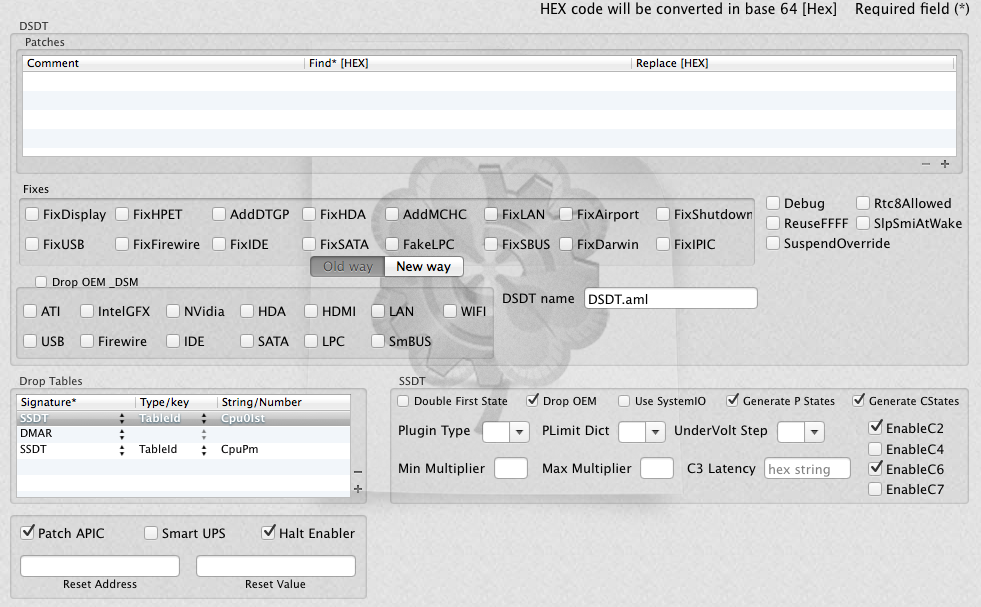Enable IntelGFX checkbox
The height and width of the screenshot is (607, 981).
[x=87, y=311]
